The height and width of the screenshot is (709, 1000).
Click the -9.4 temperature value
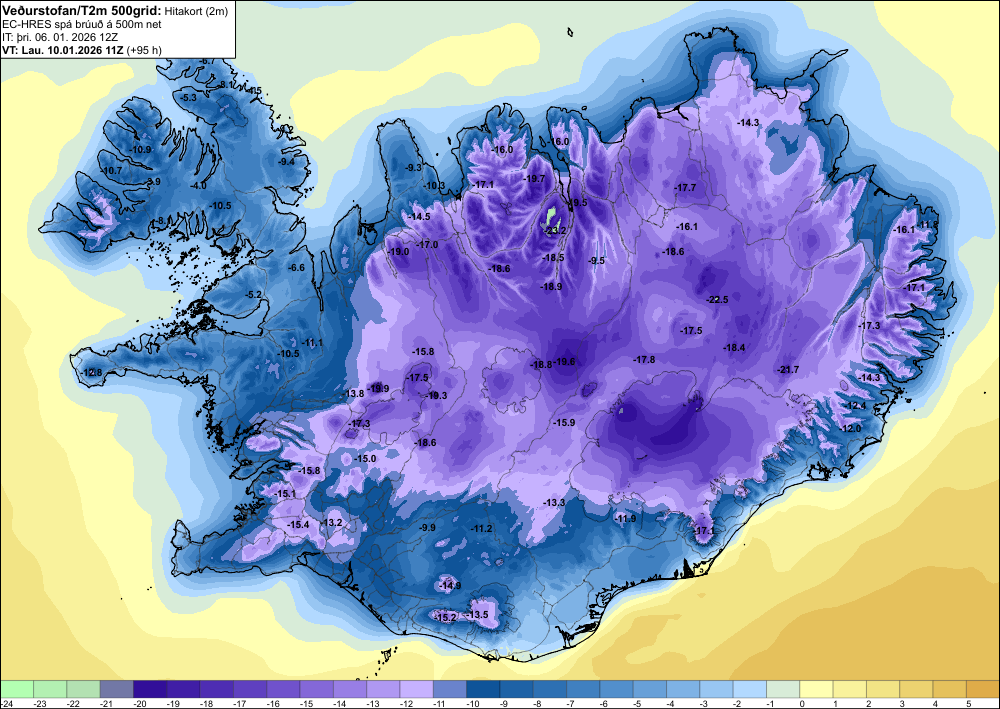pos(287,161)
